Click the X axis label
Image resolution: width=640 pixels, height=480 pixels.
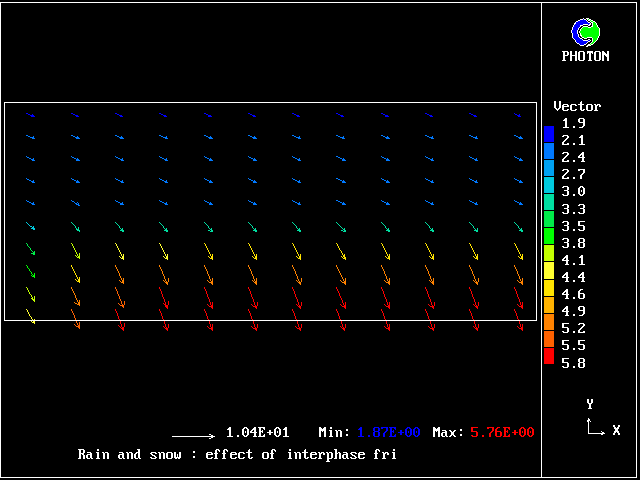616,430
